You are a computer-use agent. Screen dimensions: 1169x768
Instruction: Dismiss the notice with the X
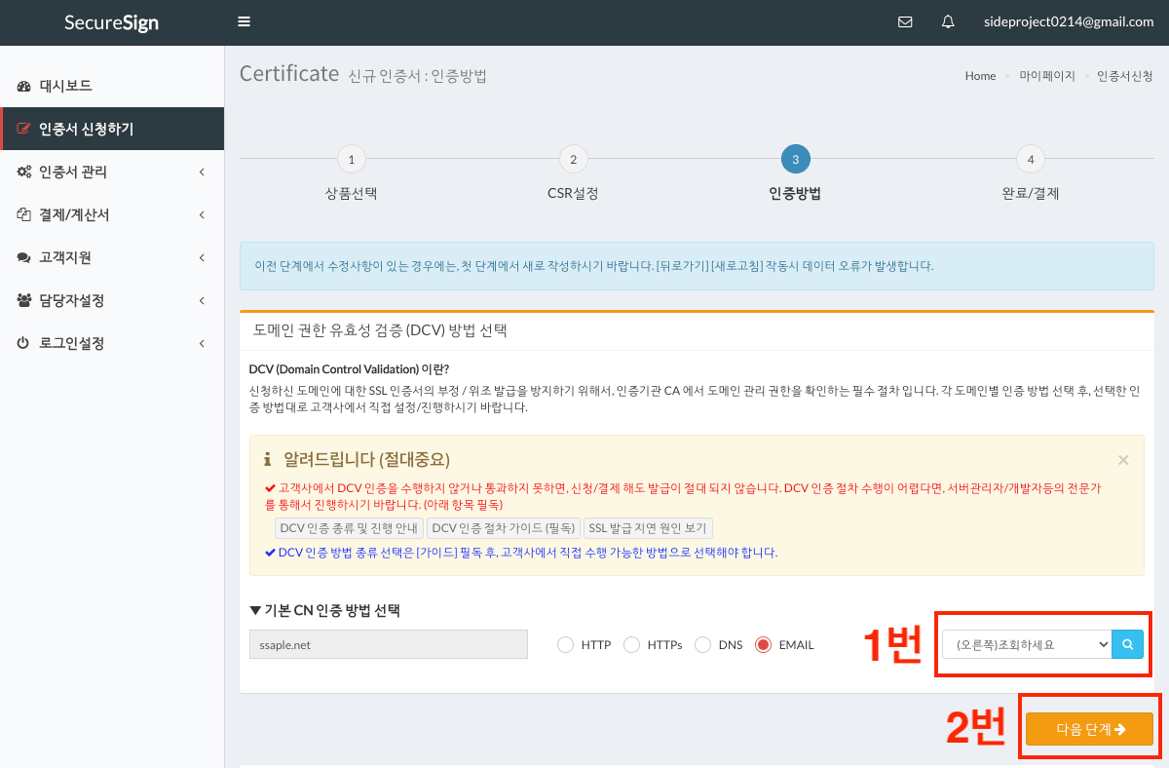1123,460
